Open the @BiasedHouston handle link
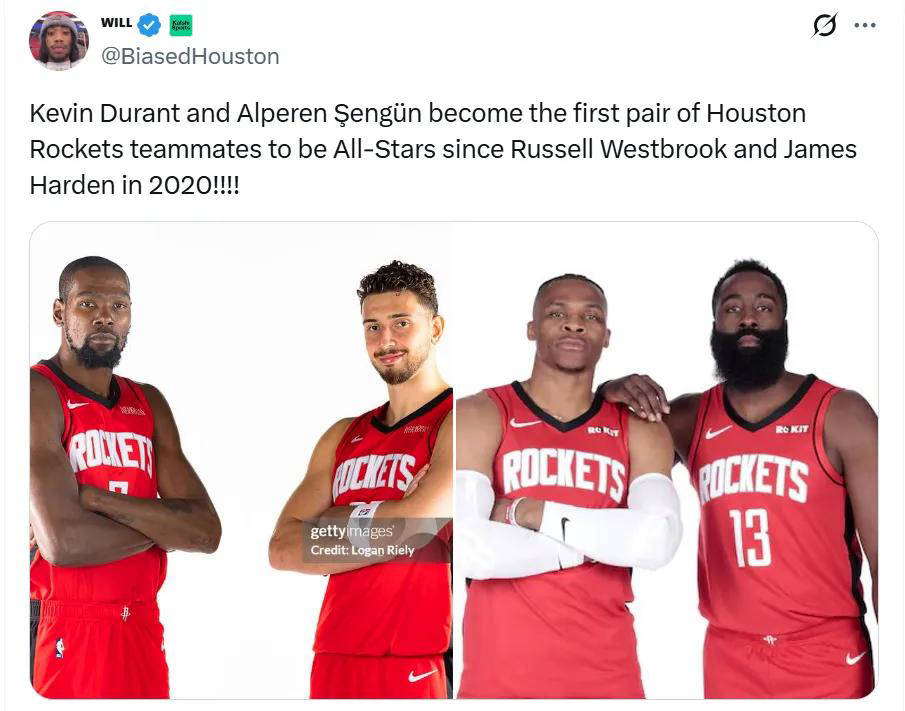Screen dimensions: 905x711 pos(190,57)
